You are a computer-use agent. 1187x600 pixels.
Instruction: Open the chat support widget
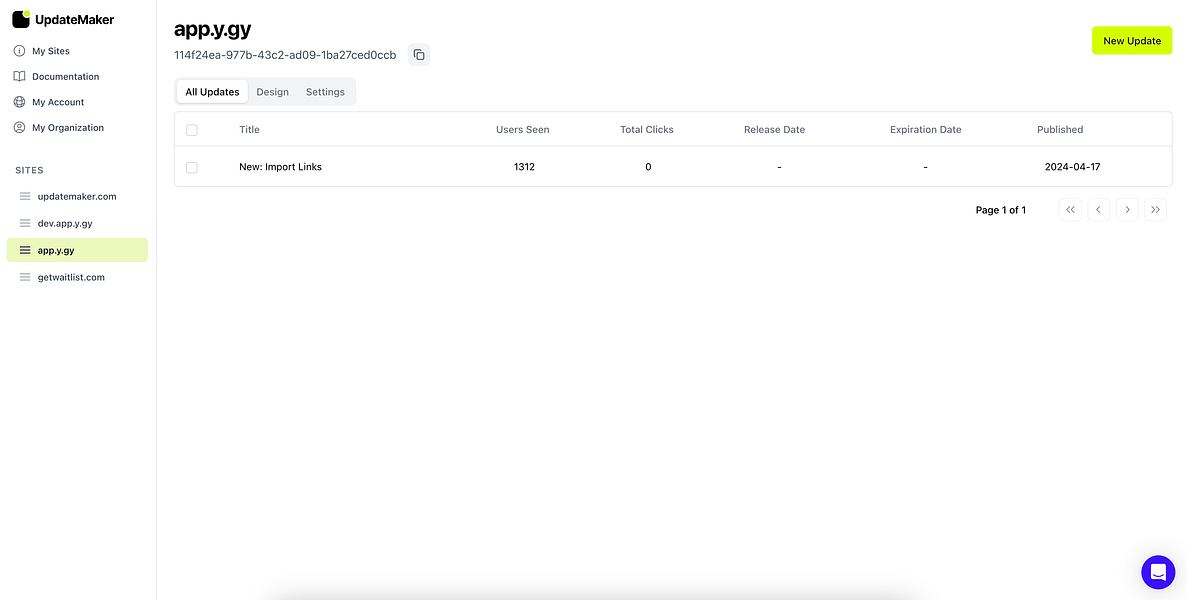[x=1158, y=572]
